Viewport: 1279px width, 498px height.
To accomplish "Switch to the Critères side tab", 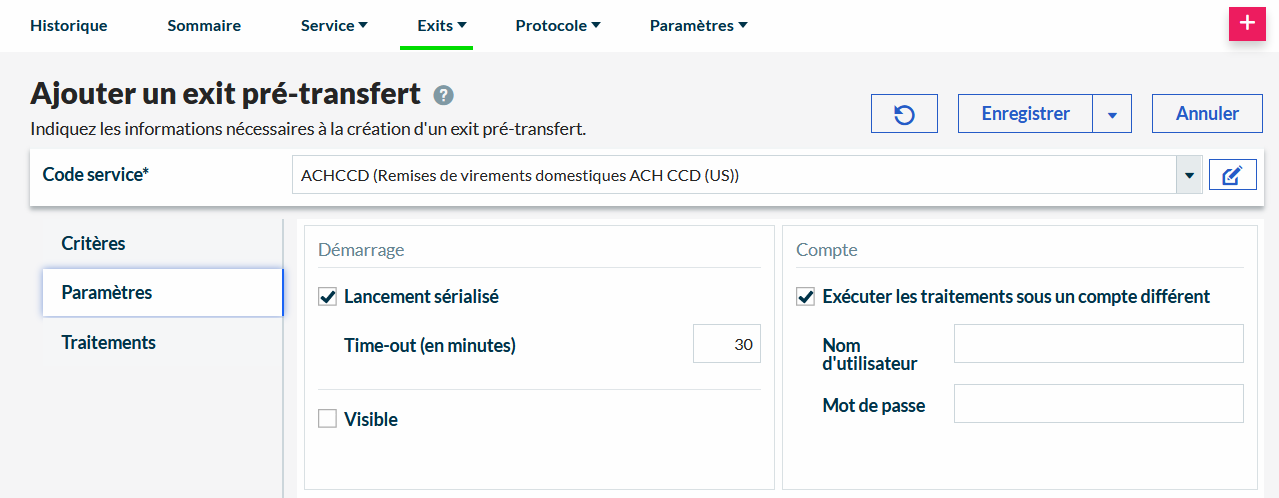I will (x=93, y=244).
